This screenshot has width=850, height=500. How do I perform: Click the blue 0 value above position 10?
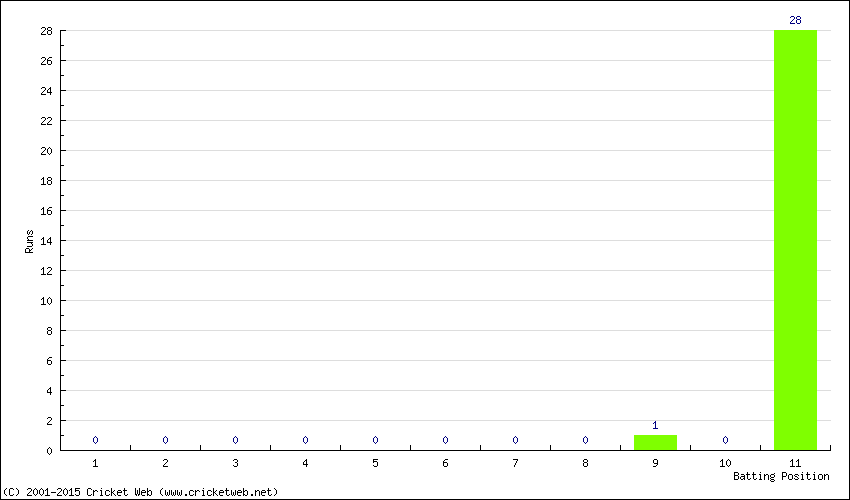coord(725,440)
